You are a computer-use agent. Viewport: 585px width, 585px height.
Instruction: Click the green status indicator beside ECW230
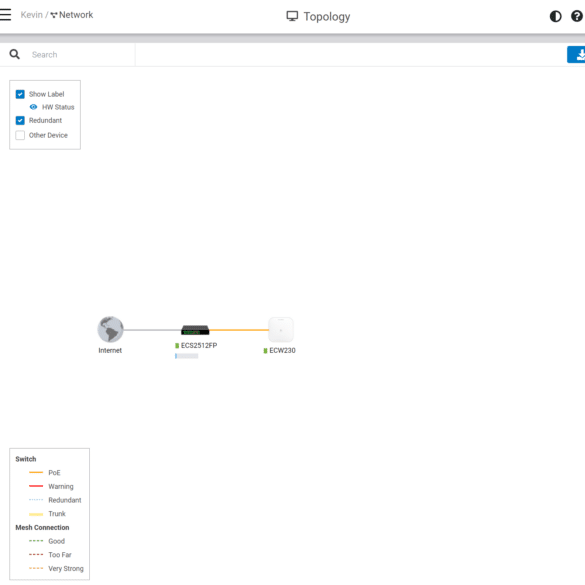(265, 351)
